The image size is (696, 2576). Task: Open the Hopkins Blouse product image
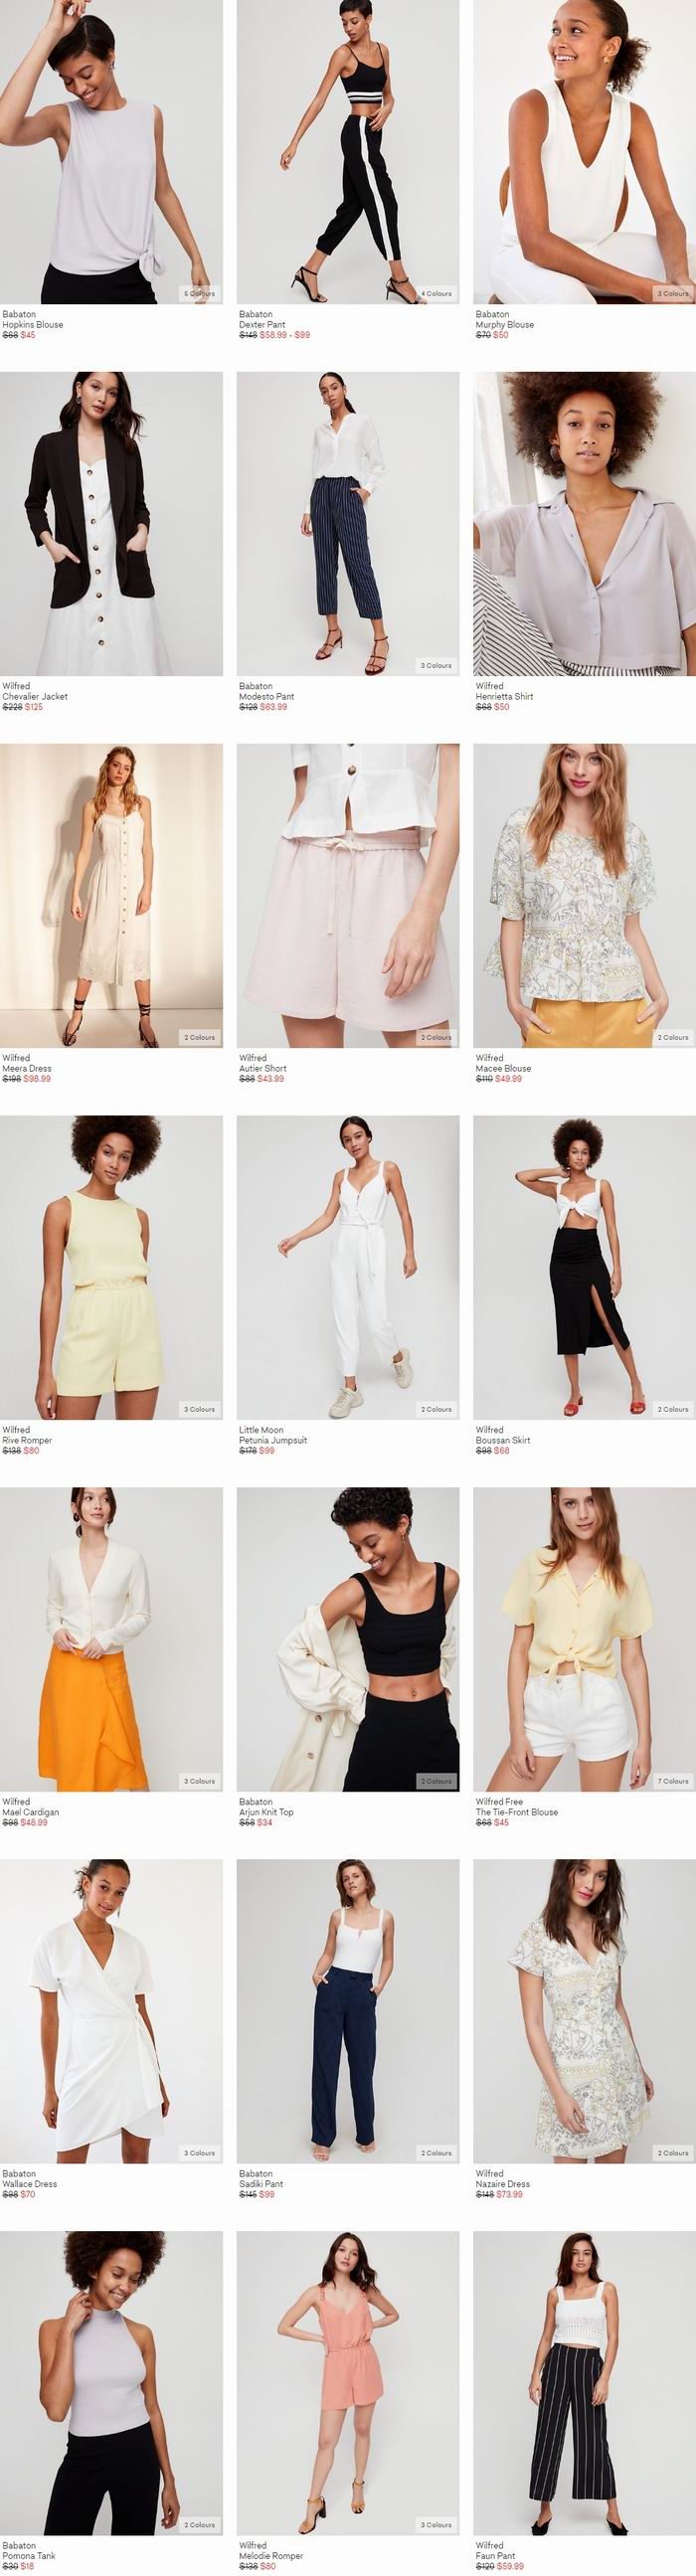click(111, 152)
